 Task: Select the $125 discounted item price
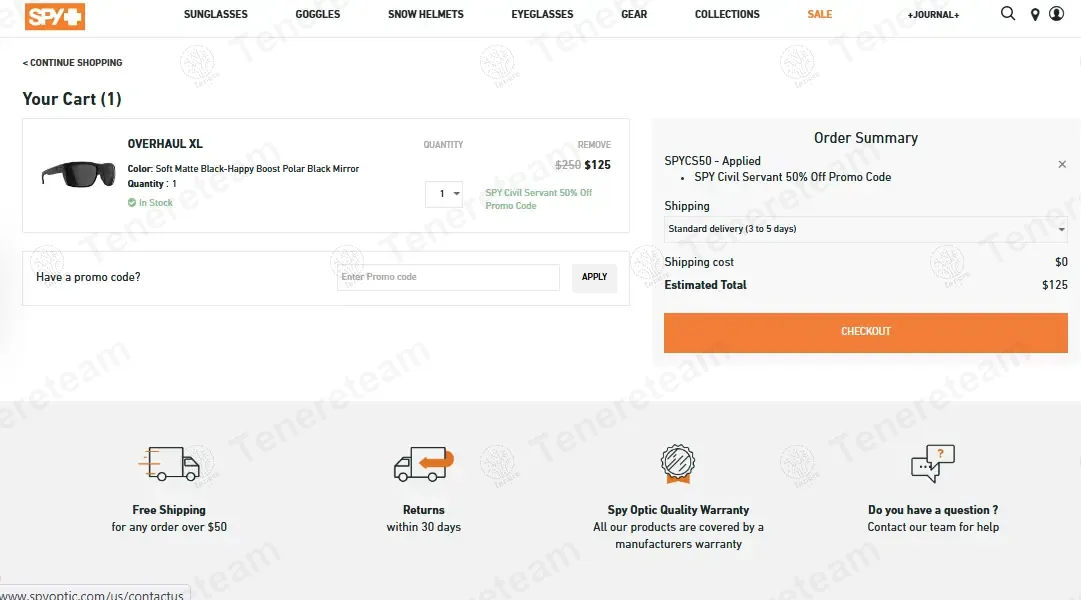[597, 166]
